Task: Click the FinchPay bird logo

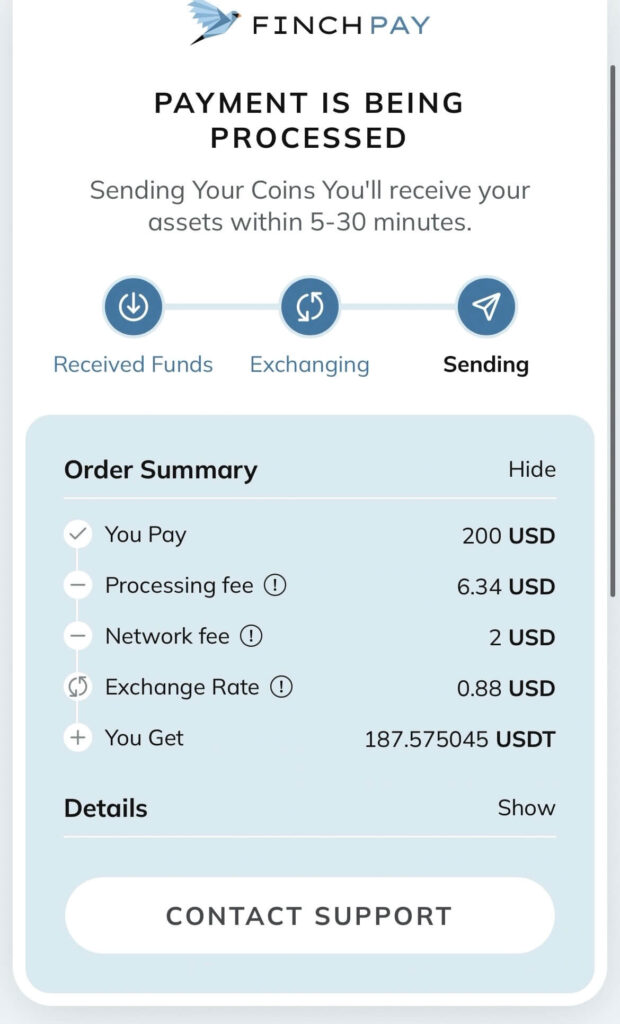Action: click(x=212, y=22)
